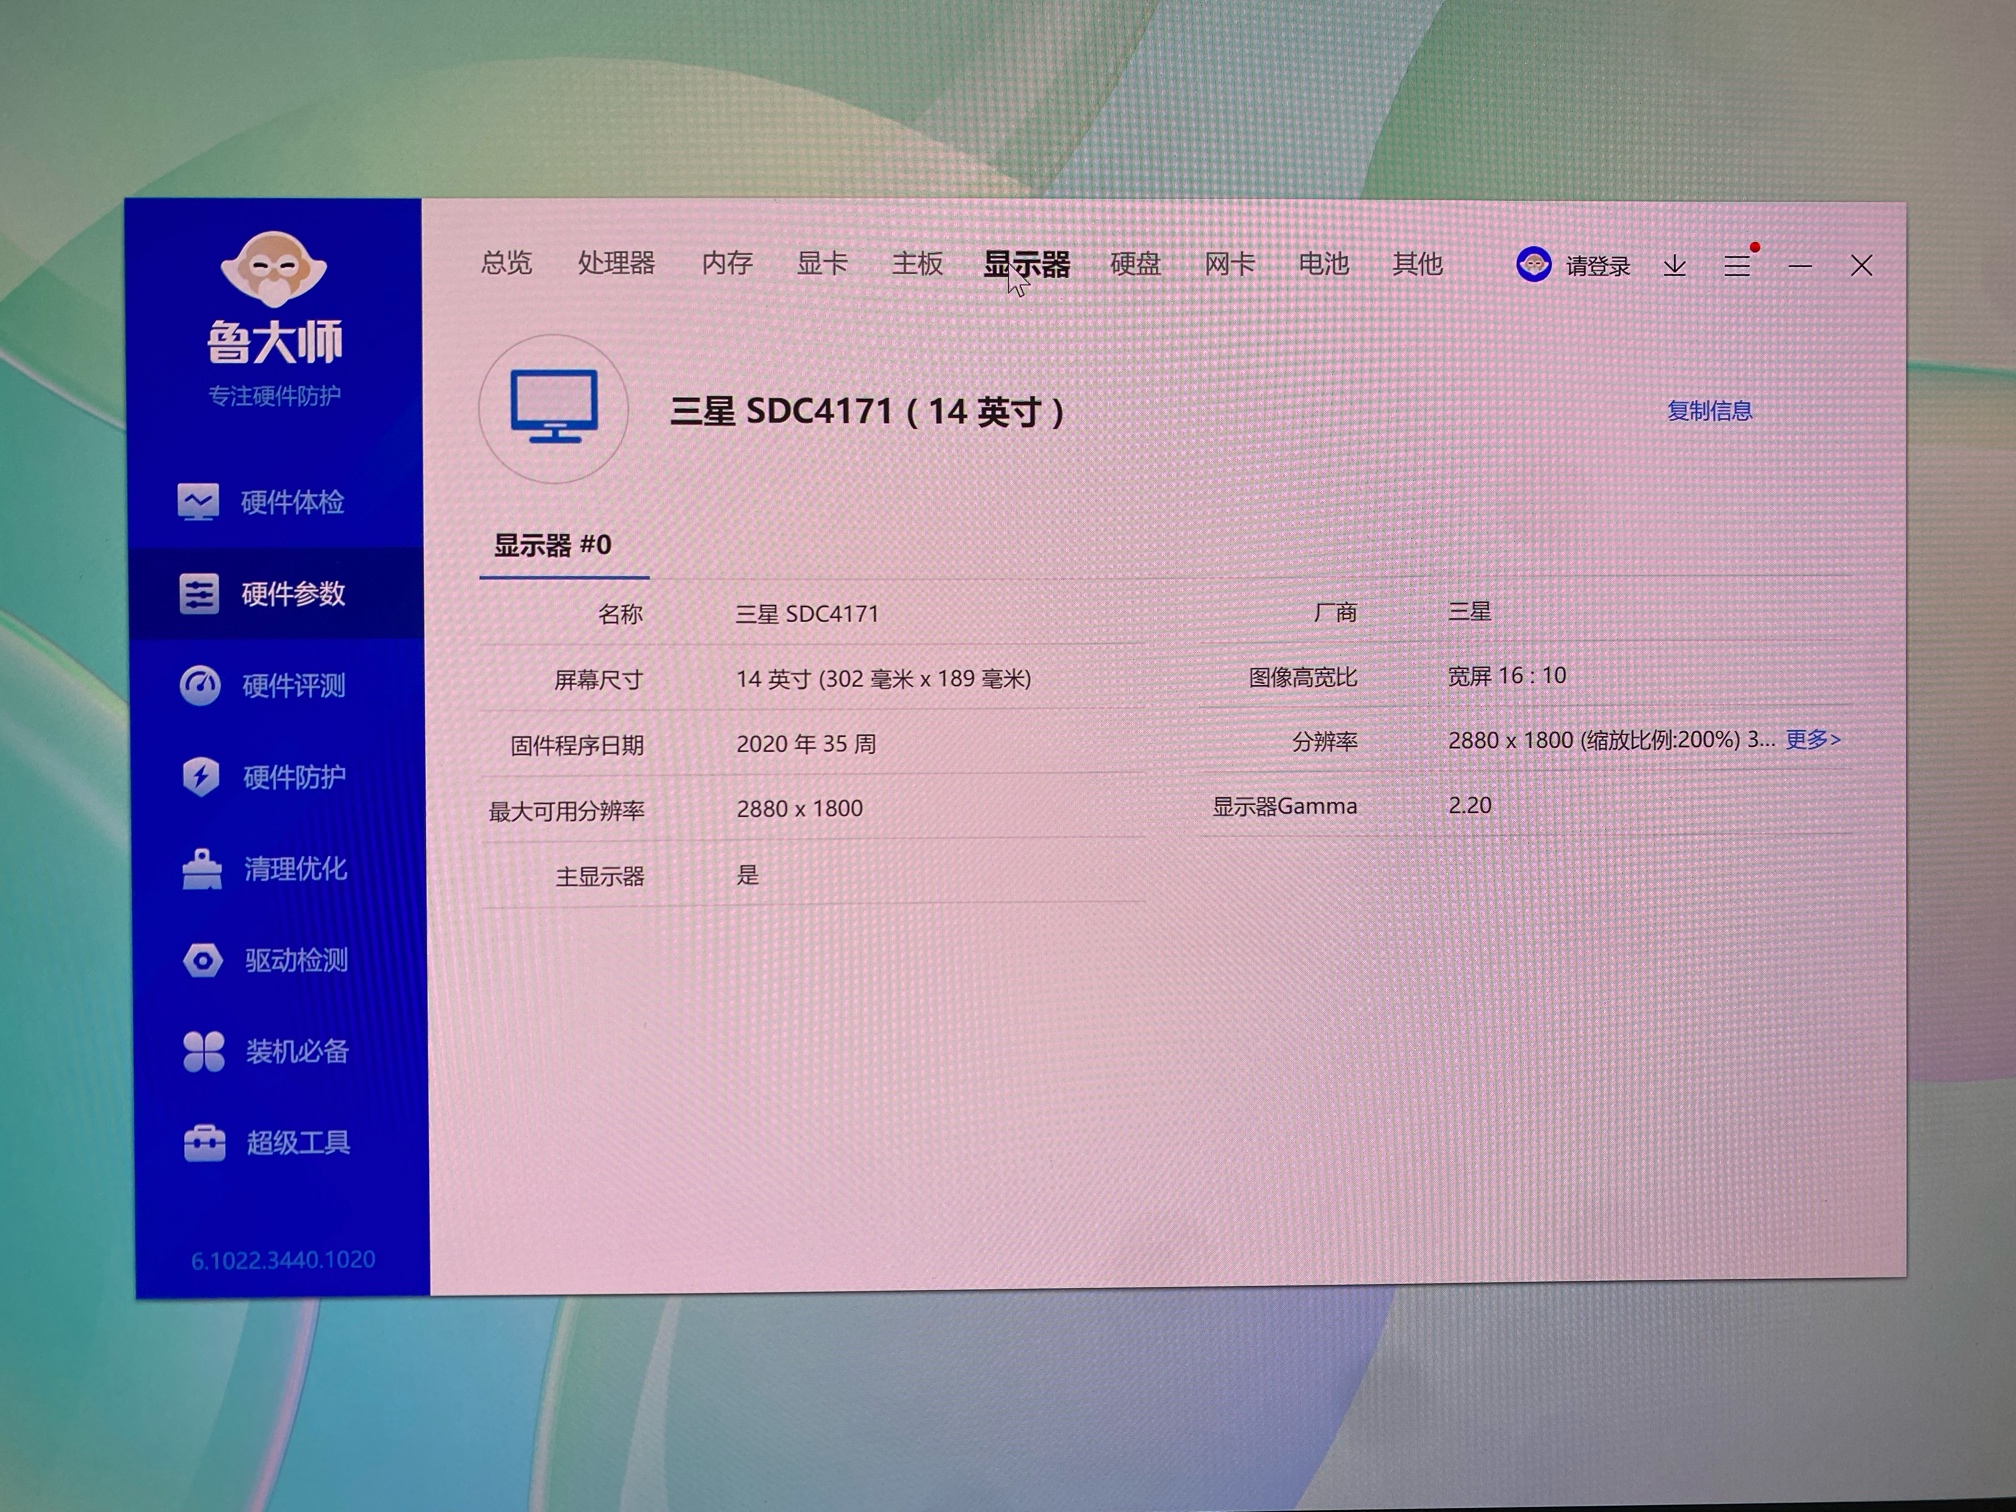Image resolution: width=2016 pixels, height=1512 pixels.
Task: Expand resolution details via 更多> link
Action: [x=1812, y=739]
